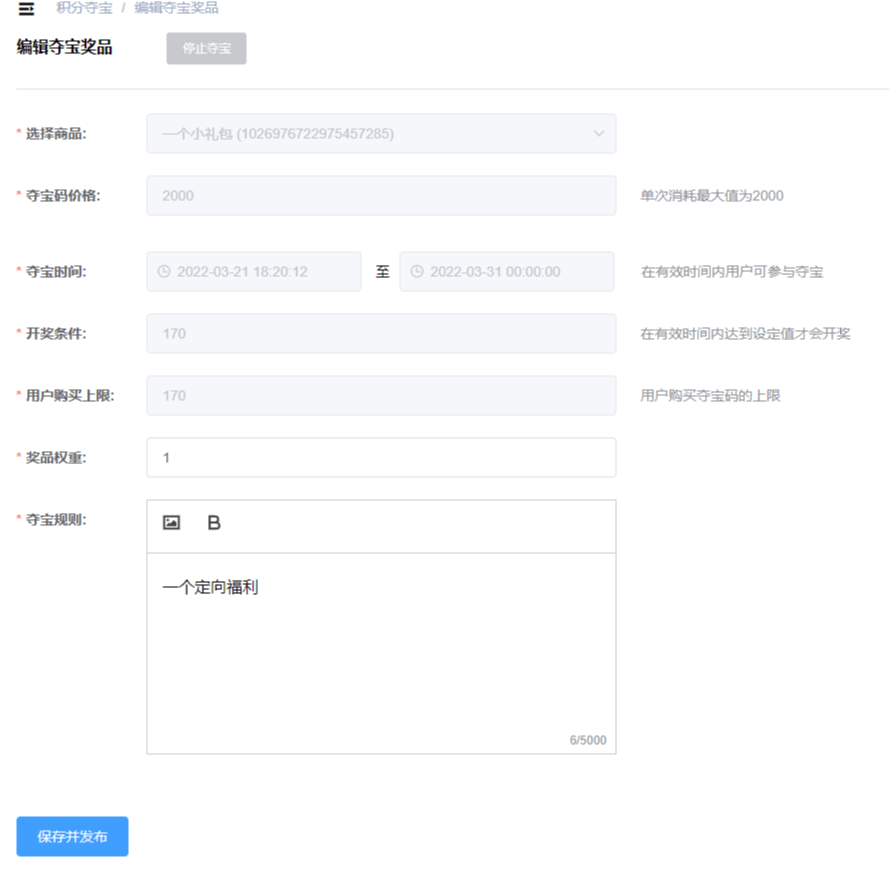Click the clock icon in start time field
Viewport: 892px width, 870px height.
click(x=164, y=272)
